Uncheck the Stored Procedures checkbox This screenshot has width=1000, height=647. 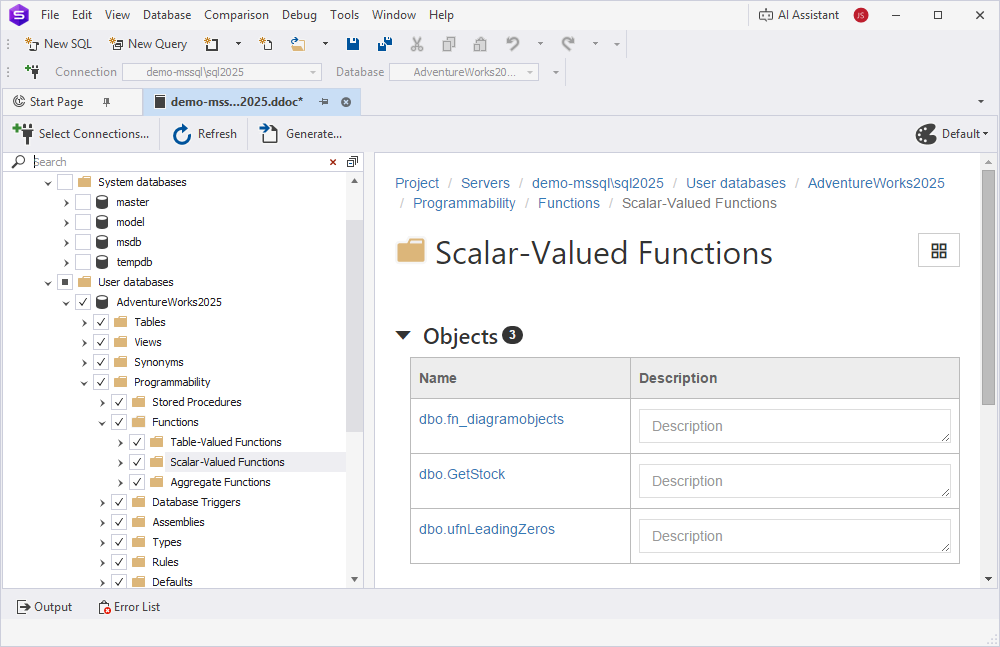pos(119,402)
